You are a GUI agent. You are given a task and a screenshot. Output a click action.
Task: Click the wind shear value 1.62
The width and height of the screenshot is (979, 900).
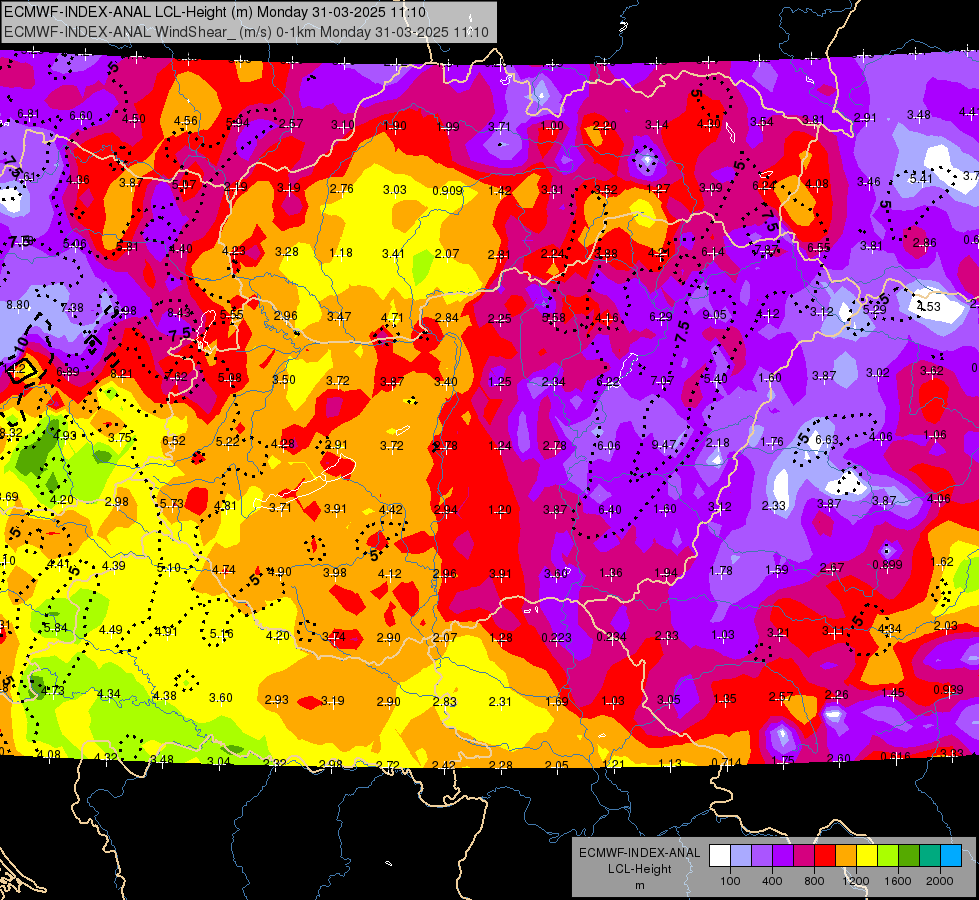pyautogui.click(x=942, y=561)
